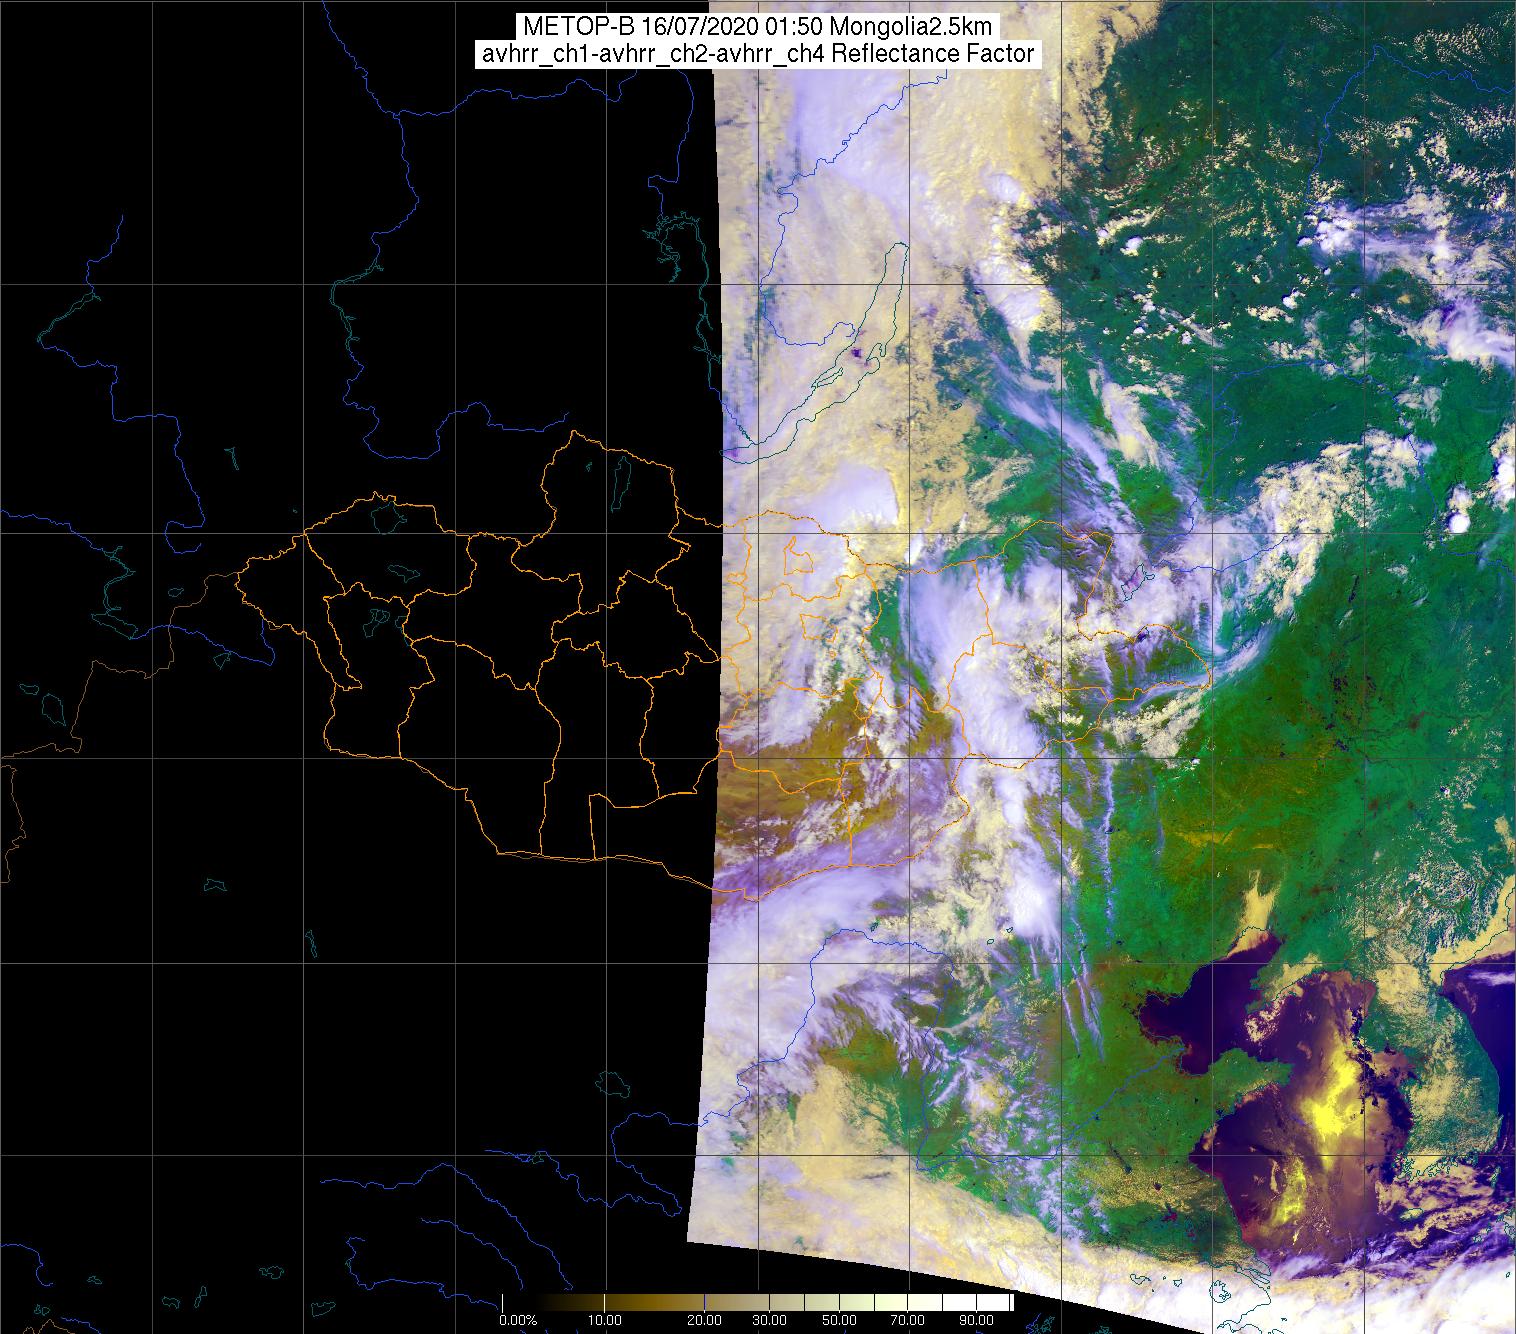This screenshot has height=1334, width=1516.
Task: Click the "10.00" colorbar label
Action: tap(606, 1320)
